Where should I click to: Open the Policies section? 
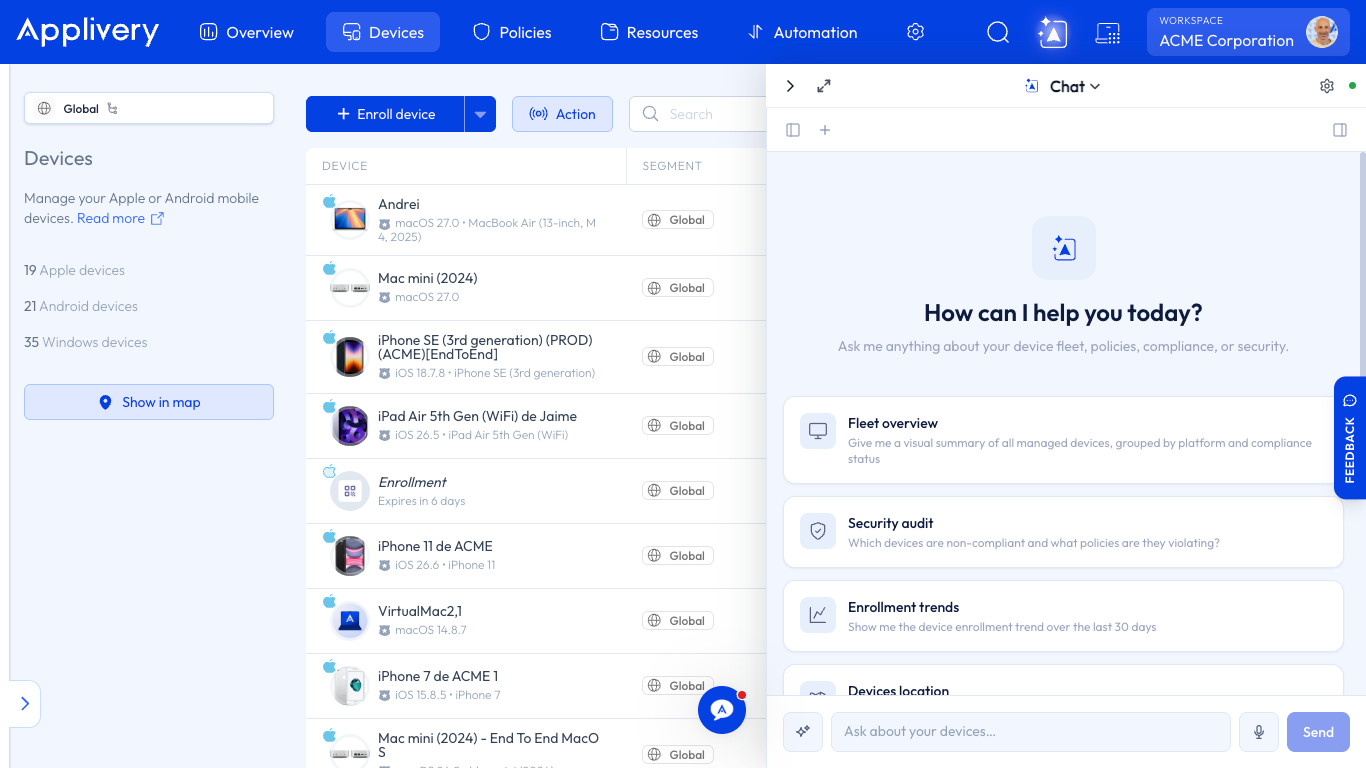[x=512, y=32]
